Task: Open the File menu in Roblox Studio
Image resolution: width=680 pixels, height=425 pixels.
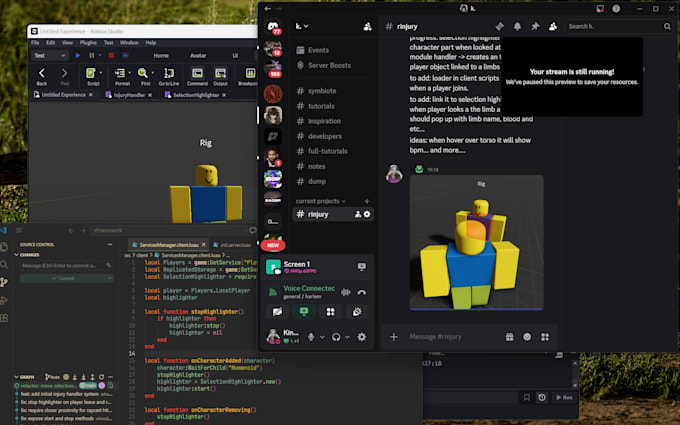Action: tap(35, 42)
